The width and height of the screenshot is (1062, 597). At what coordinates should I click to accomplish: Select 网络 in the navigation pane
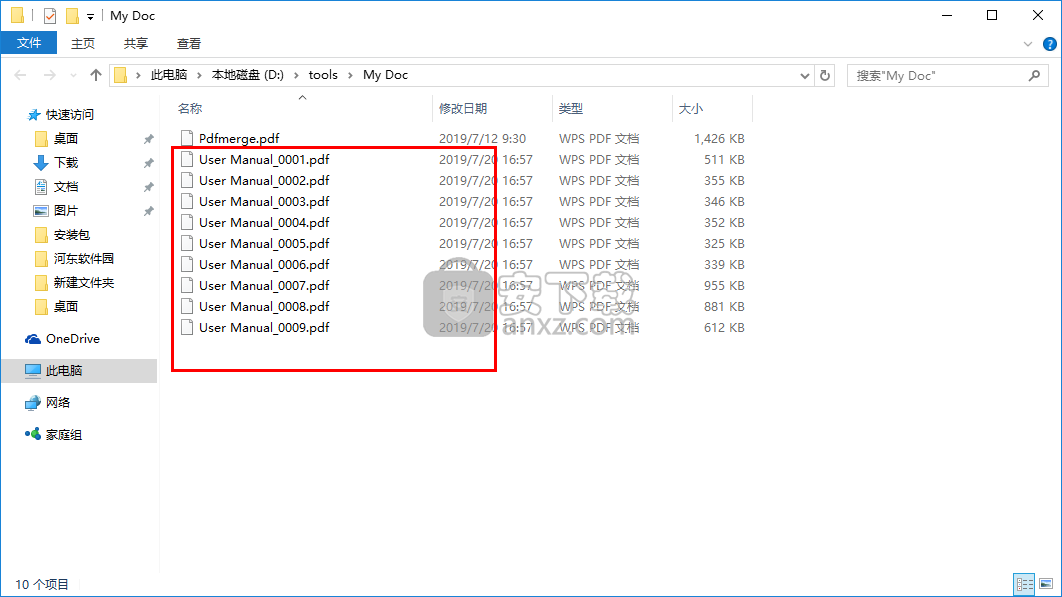tap(58, 403)
